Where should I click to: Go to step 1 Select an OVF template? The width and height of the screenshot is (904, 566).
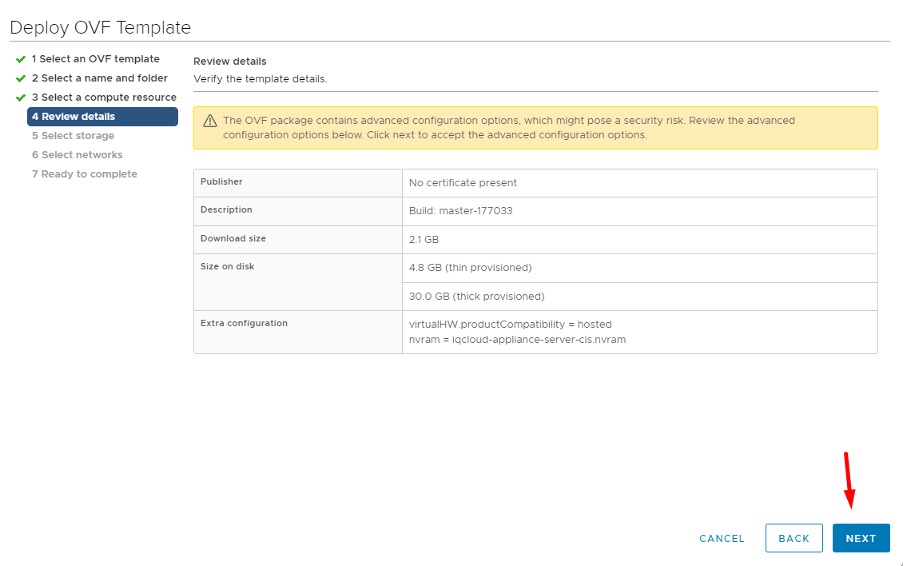(95, 59)
